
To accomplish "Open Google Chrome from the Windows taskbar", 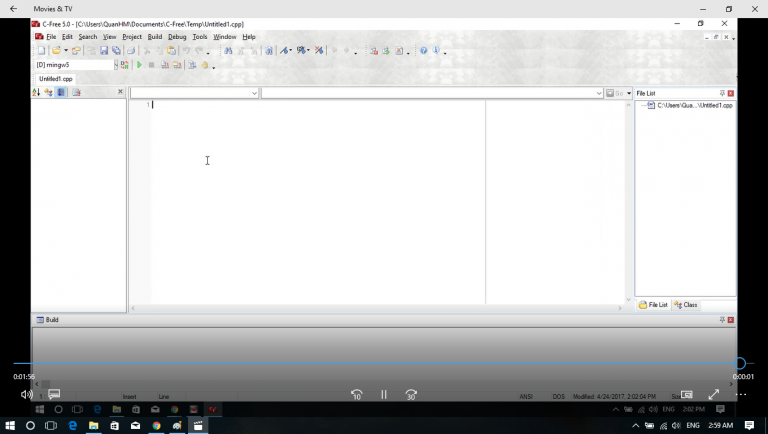I will (156, 425).
